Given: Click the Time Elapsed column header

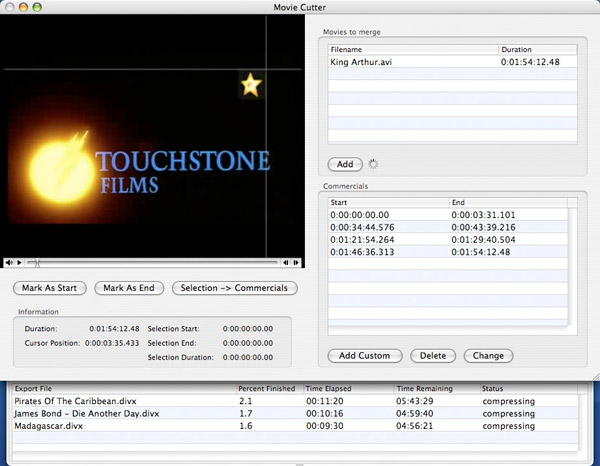Looking at the screenshot, I should [x=349, y=389].
